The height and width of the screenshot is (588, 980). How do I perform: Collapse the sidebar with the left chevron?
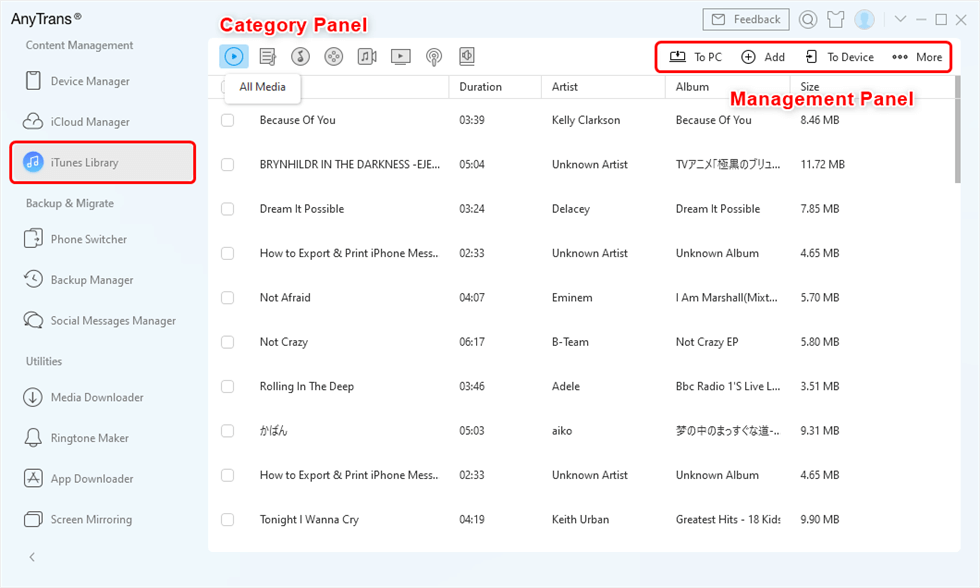[x=32, y=557]
